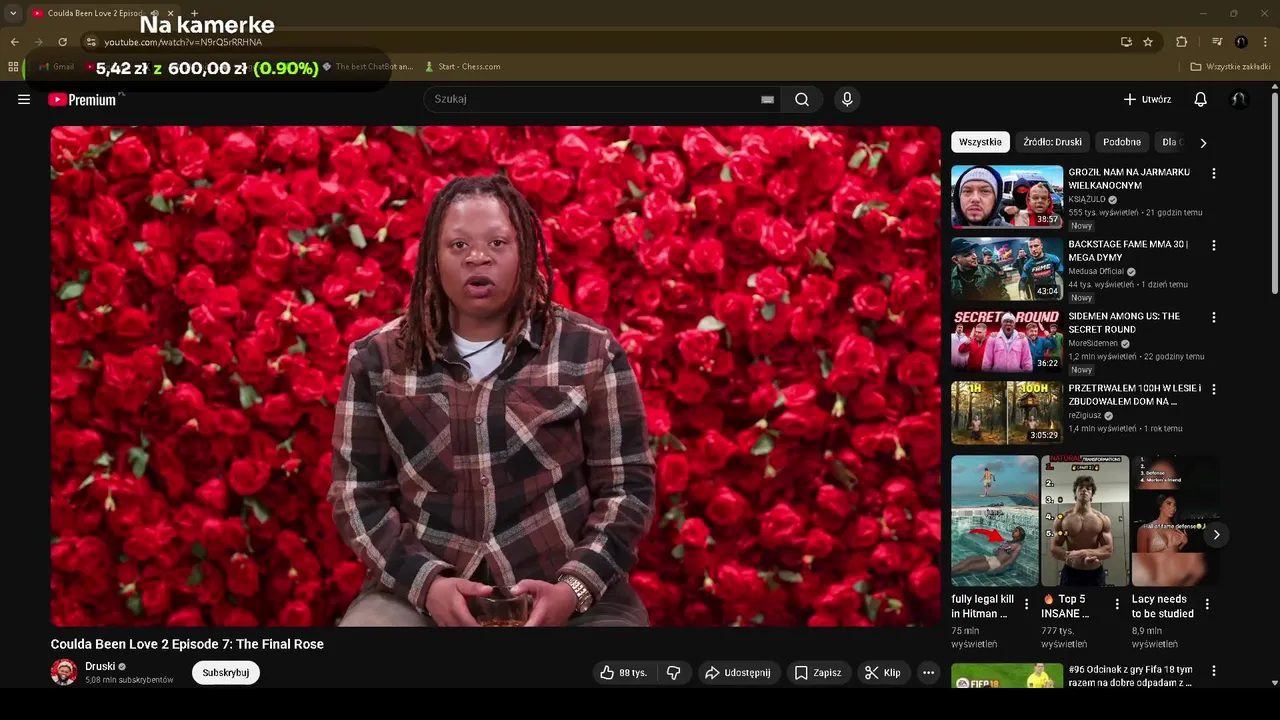This screenshot has width=1280, height=720.
Task: Open options for PRZETRWAŁEM 100H W LESIE video
Action: 1214,389
